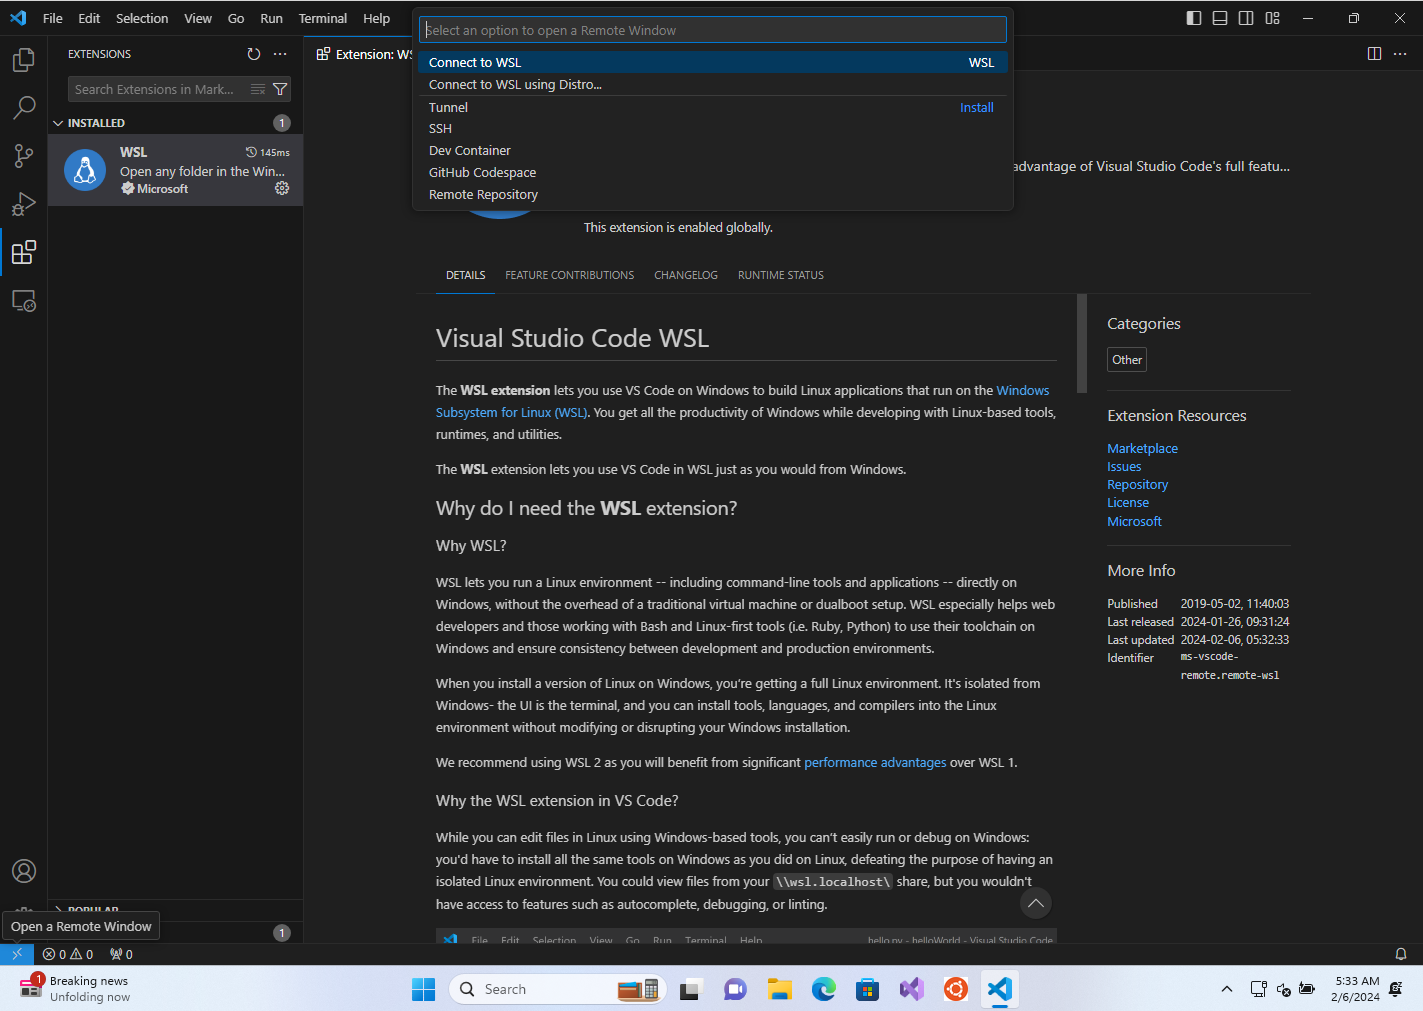Choose Remote Repository option

712,194
